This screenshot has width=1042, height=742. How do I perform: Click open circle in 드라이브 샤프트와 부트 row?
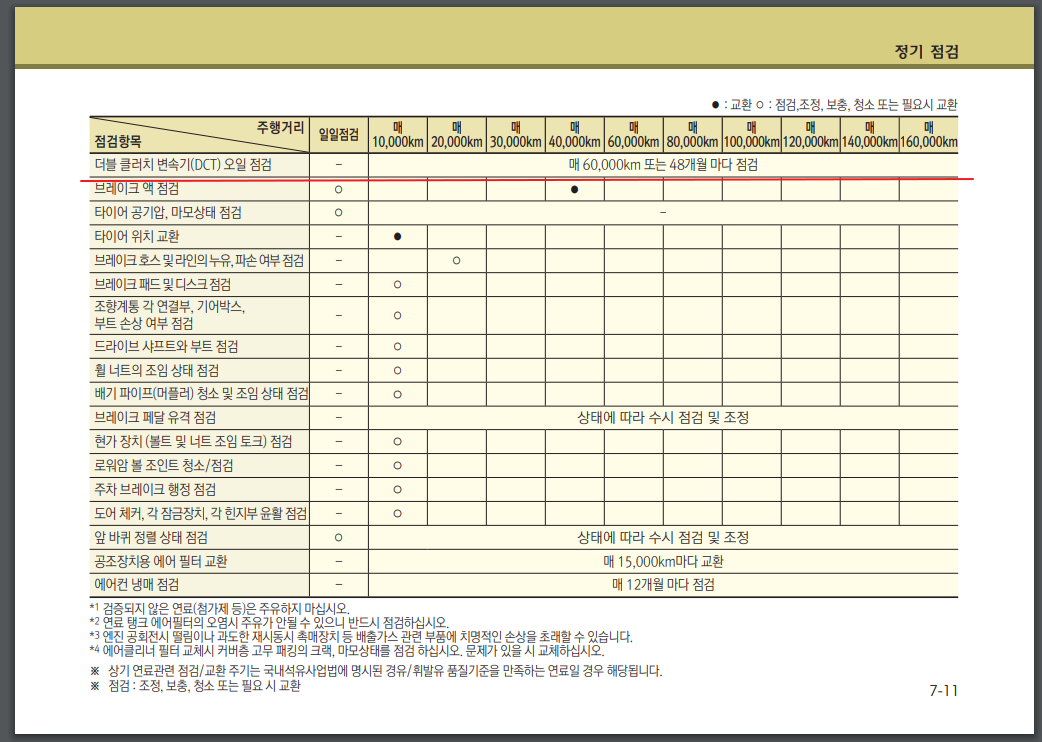397,347
